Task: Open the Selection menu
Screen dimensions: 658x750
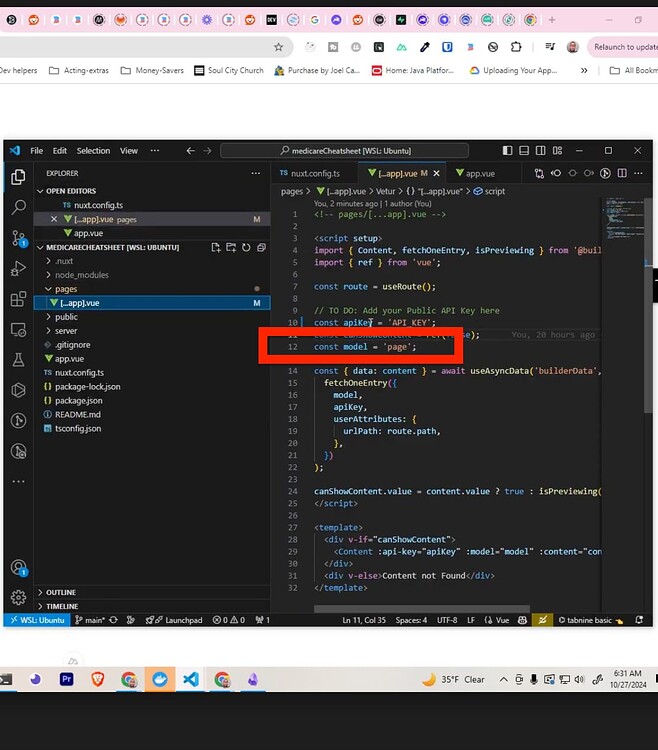Action: pos(93,151)
